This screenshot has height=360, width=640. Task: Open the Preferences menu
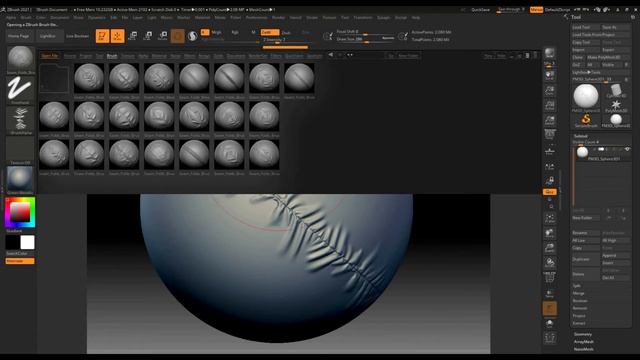click(x=256, y=18)
